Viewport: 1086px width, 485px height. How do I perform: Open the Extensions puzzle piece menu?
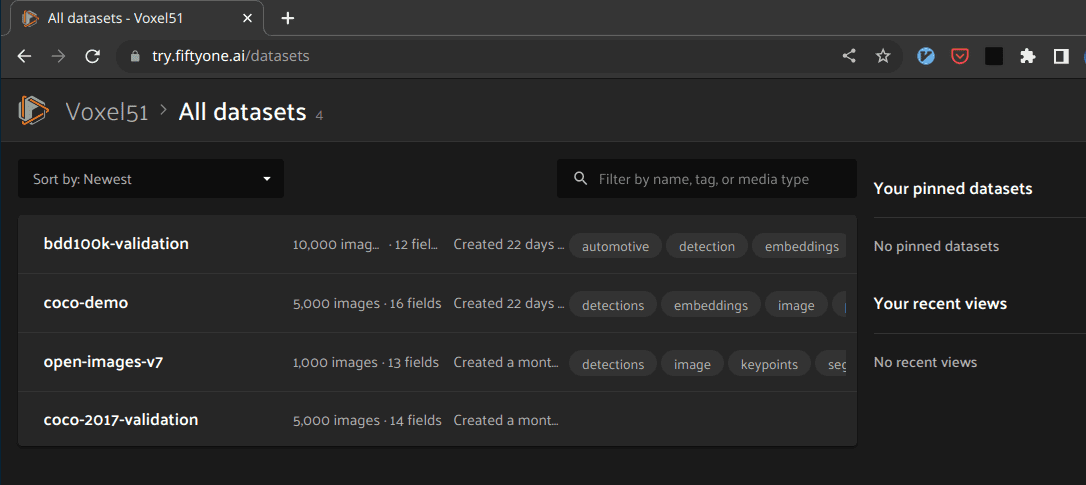1028,56
